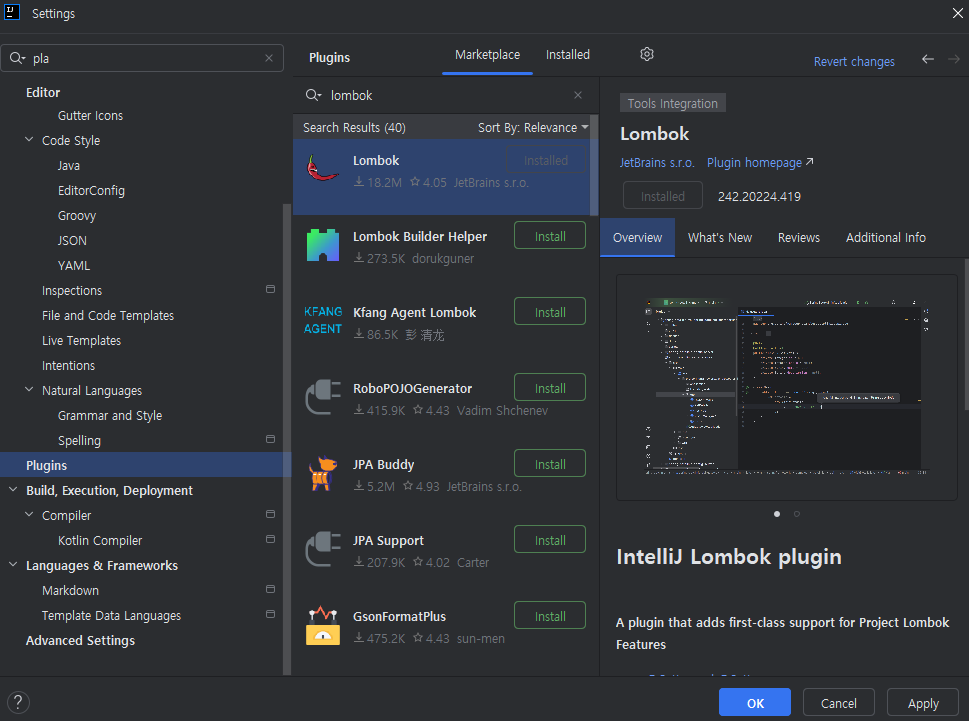
Task: Install Kfang Agent Lombok plugin
Action: click(549, 312)
